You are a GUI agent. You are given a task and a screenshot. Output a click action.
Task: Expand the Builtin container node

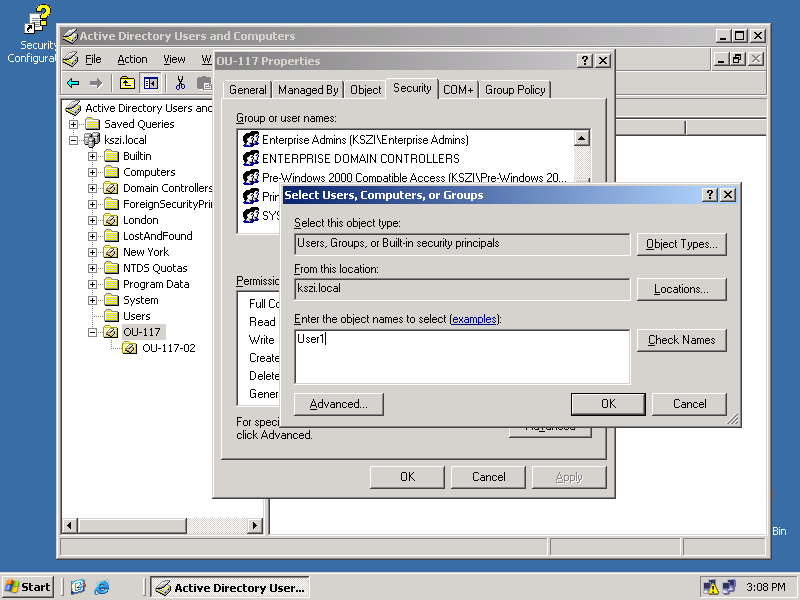(92, 156)
